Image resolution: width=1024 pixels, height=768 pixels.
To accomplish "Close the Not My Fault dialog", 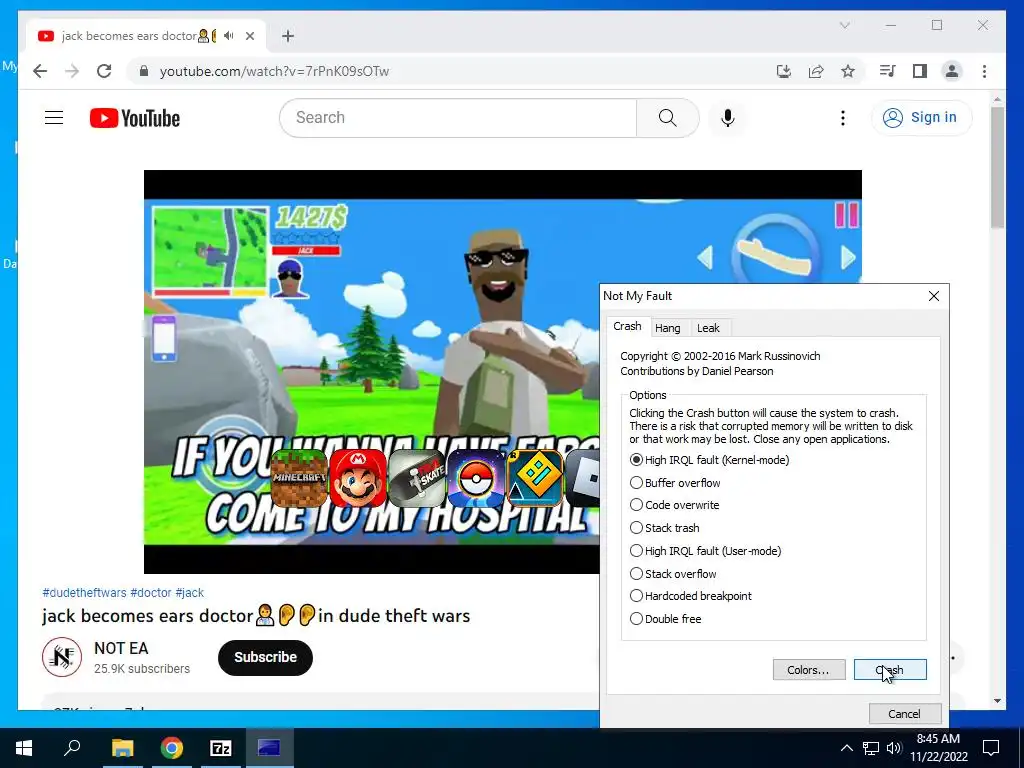I will pos(934,296).
